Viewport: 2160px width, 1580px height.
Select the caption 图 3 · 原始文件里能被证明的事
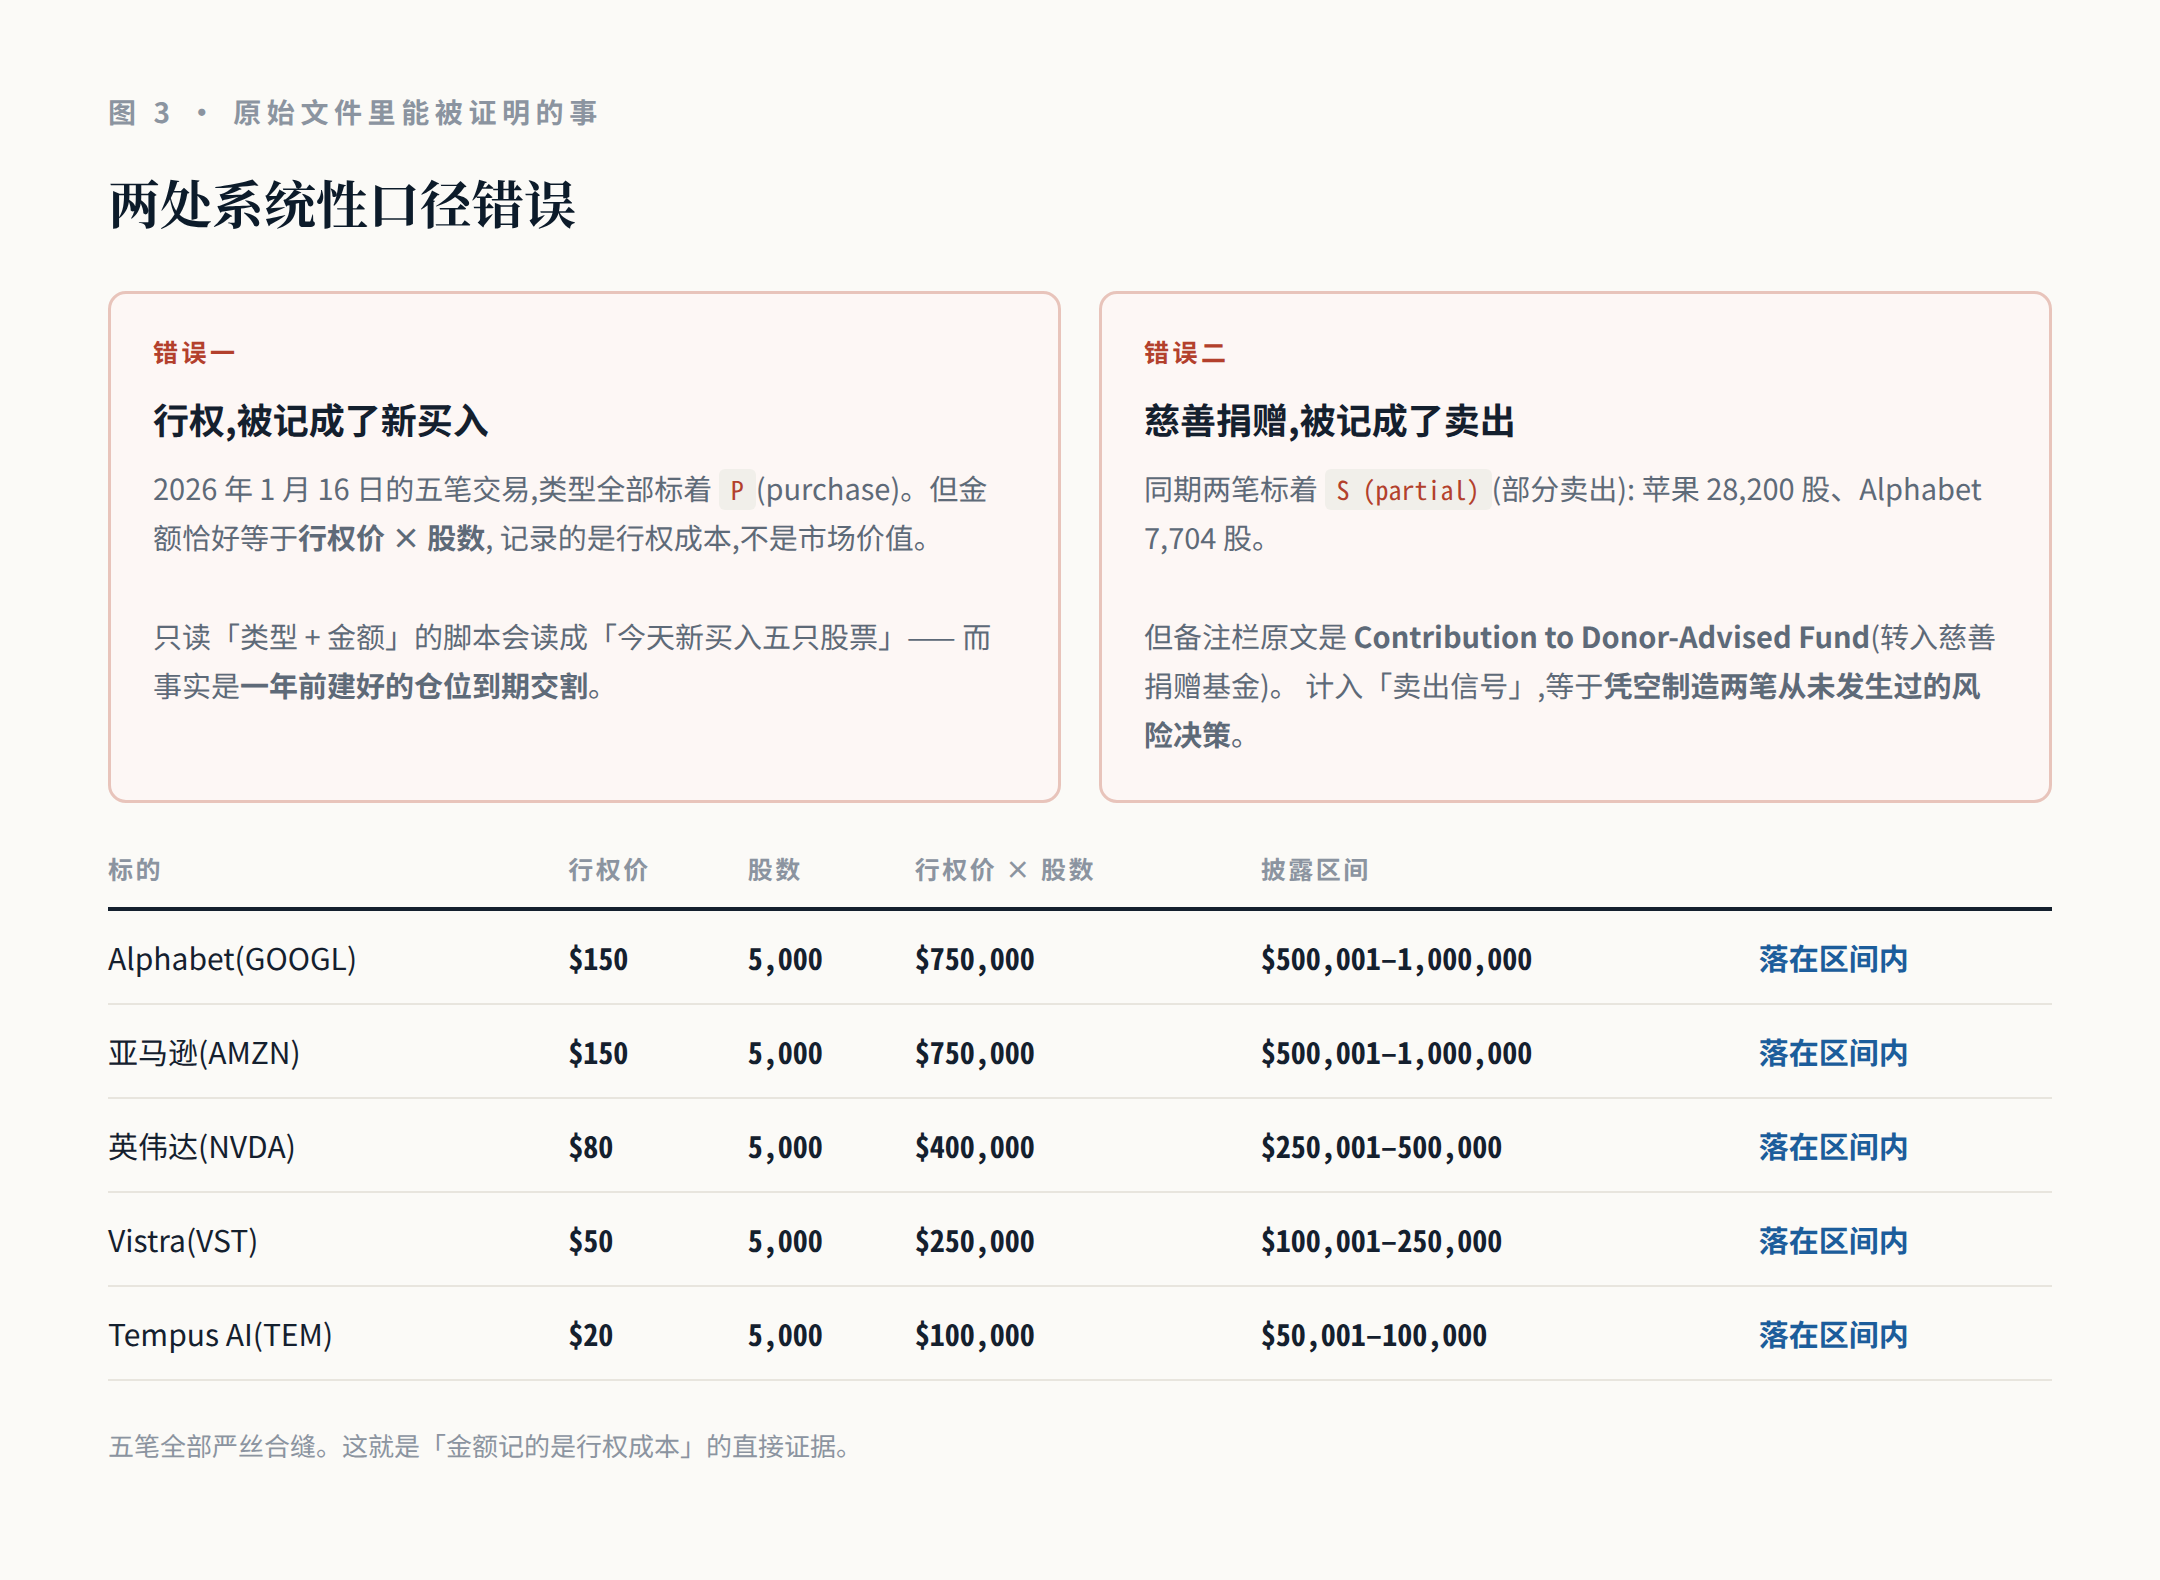pos(353,113)
